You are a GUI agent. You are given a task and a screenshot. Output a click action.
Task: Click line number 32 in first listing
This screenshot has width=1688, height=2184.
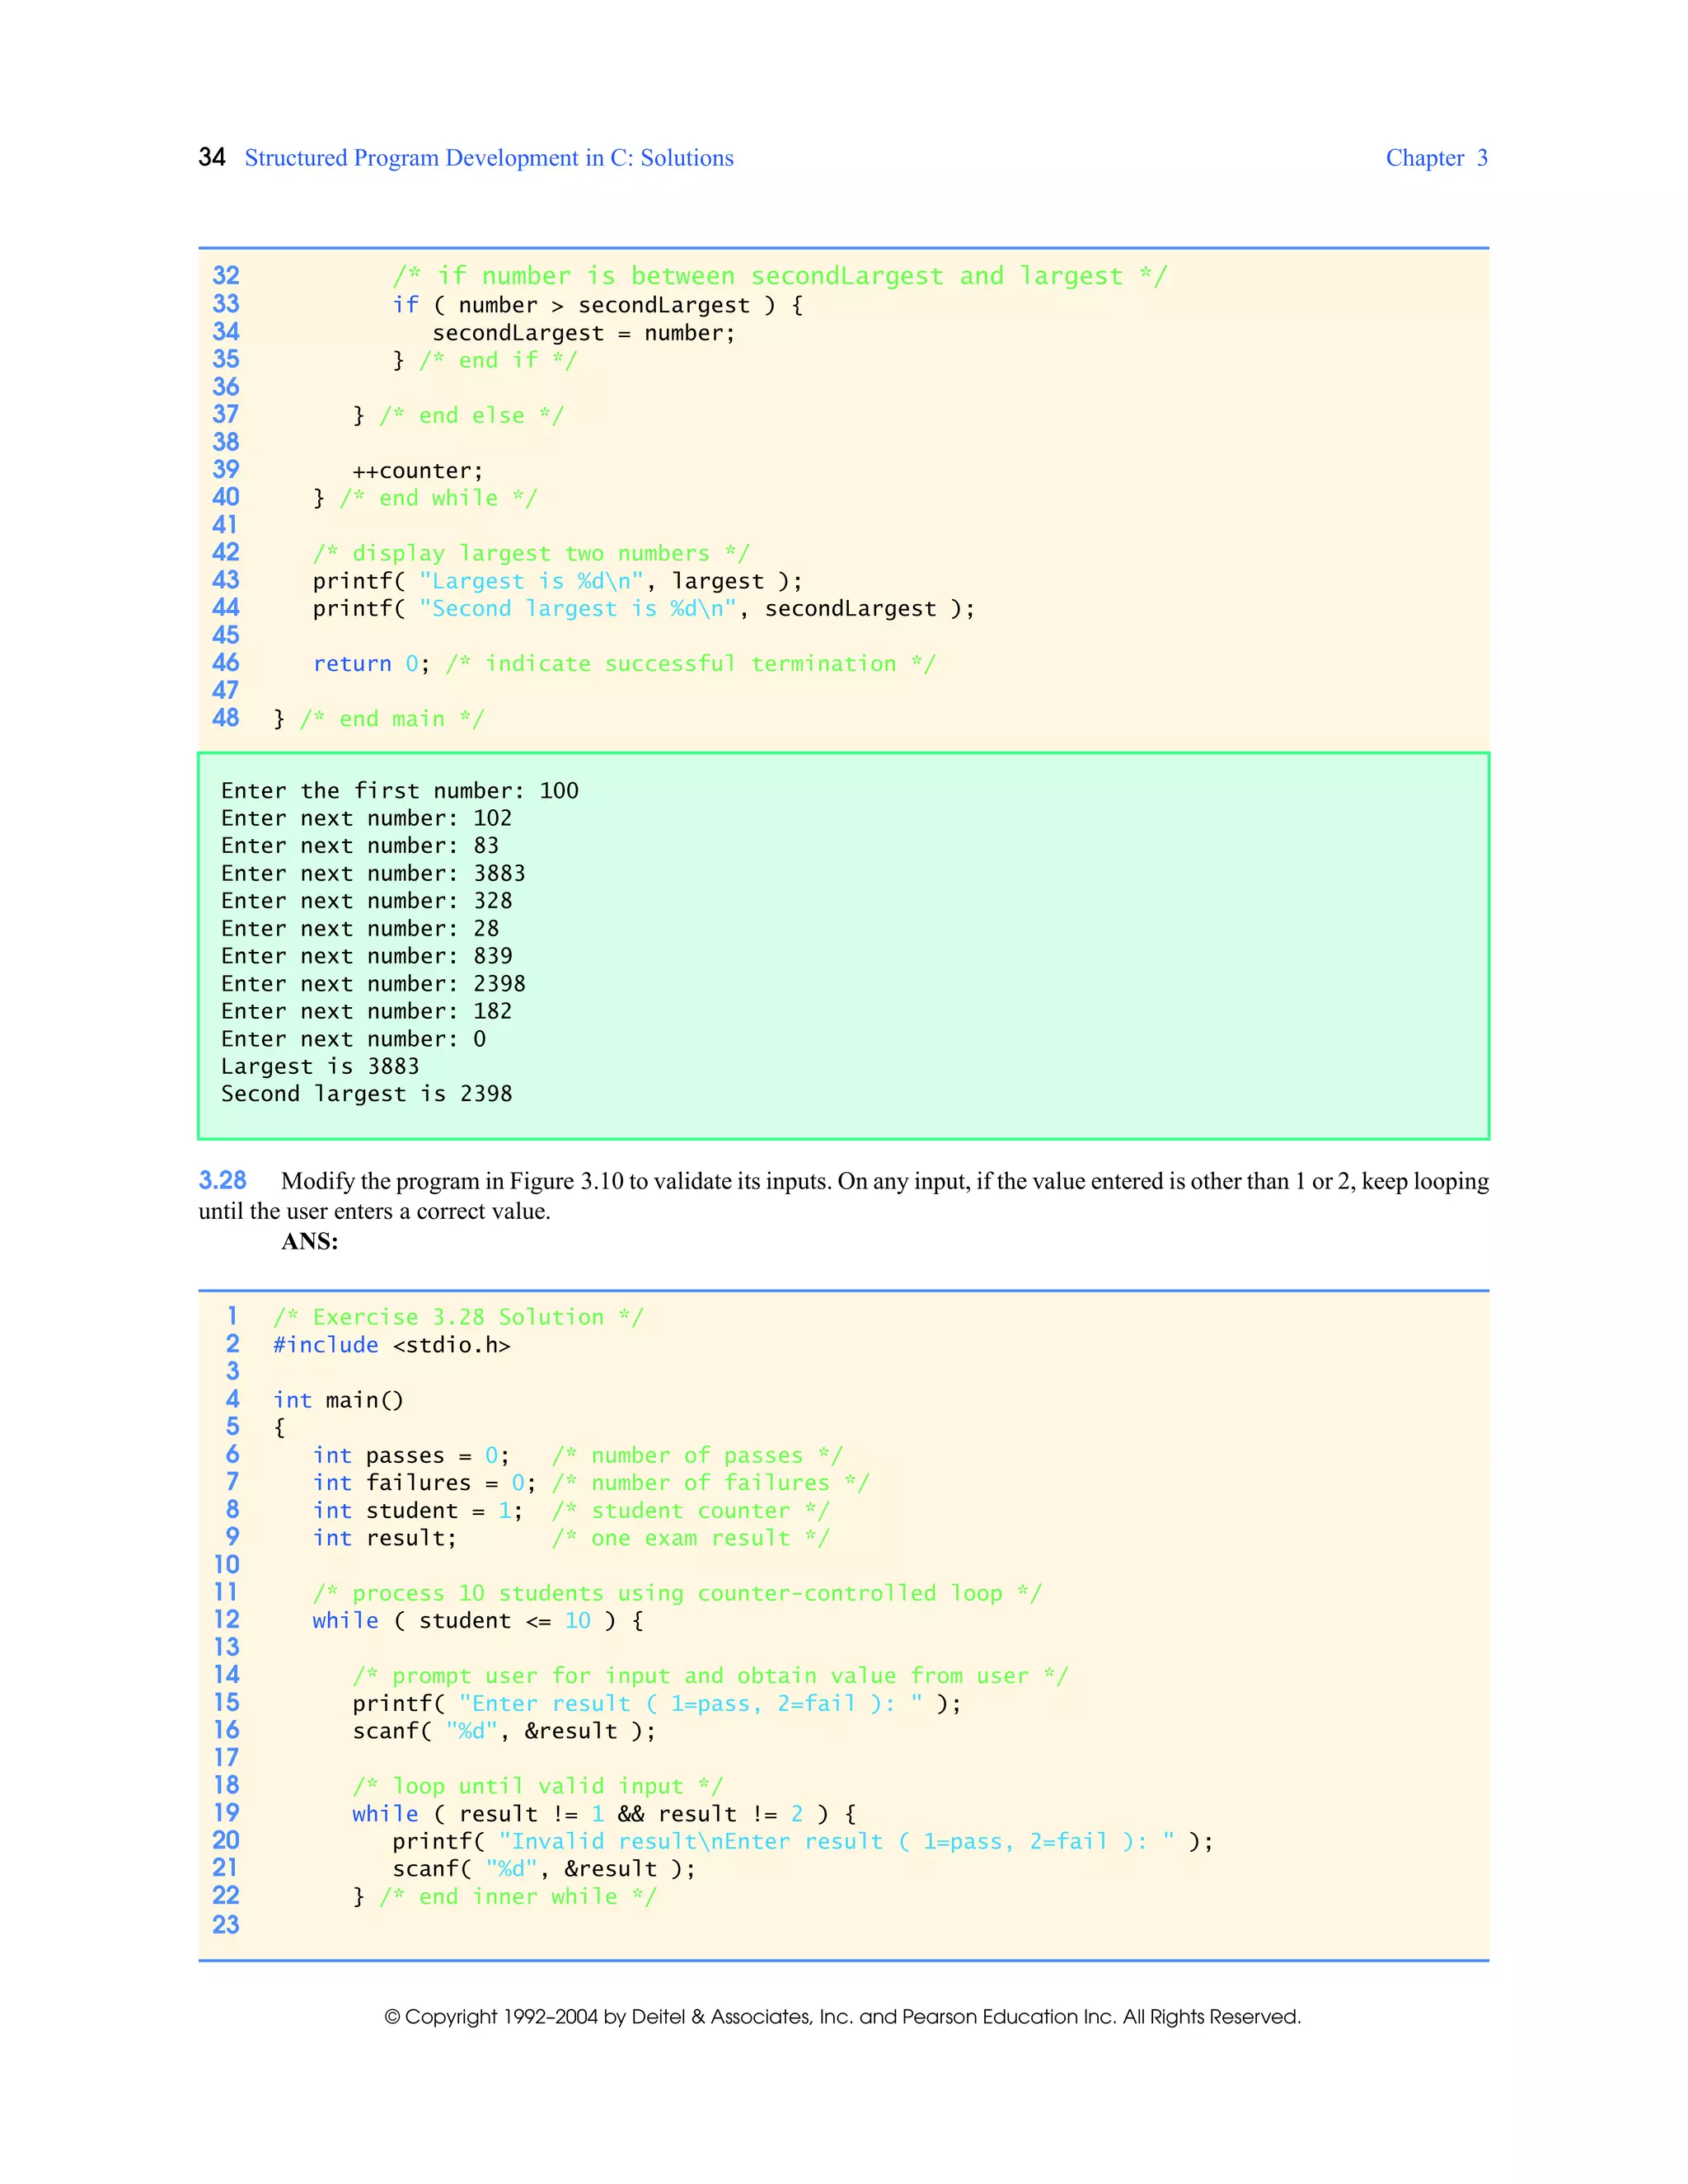tap(226, 275)
